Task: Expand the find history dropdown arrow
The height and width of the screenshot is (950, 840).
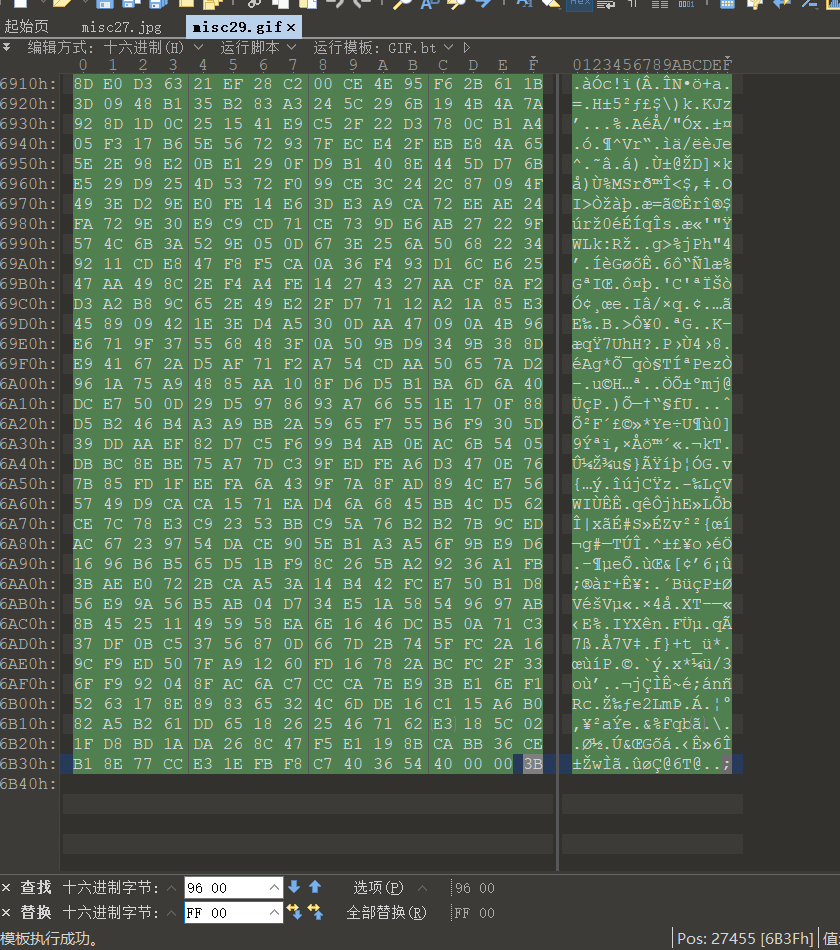Action: 275,888
